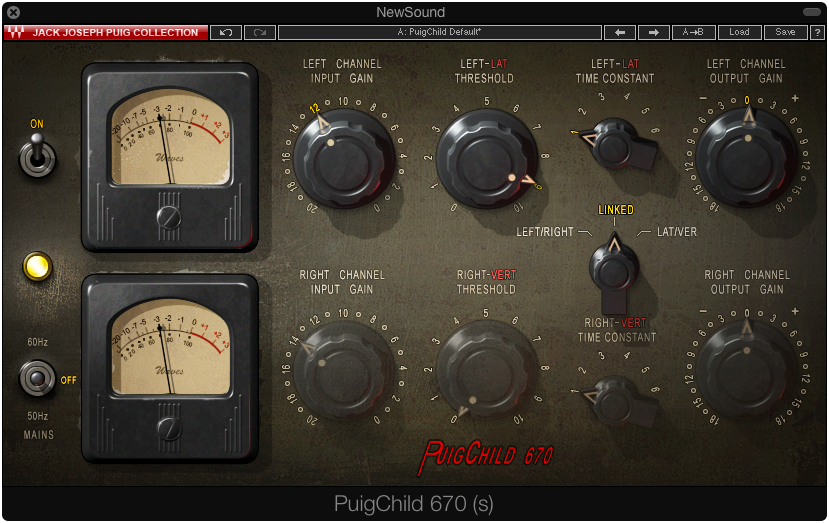This screenshot has width=829, height=523.
Task: Click the Jack Joseph Puig Collection banner
Action: coord(106,32)
